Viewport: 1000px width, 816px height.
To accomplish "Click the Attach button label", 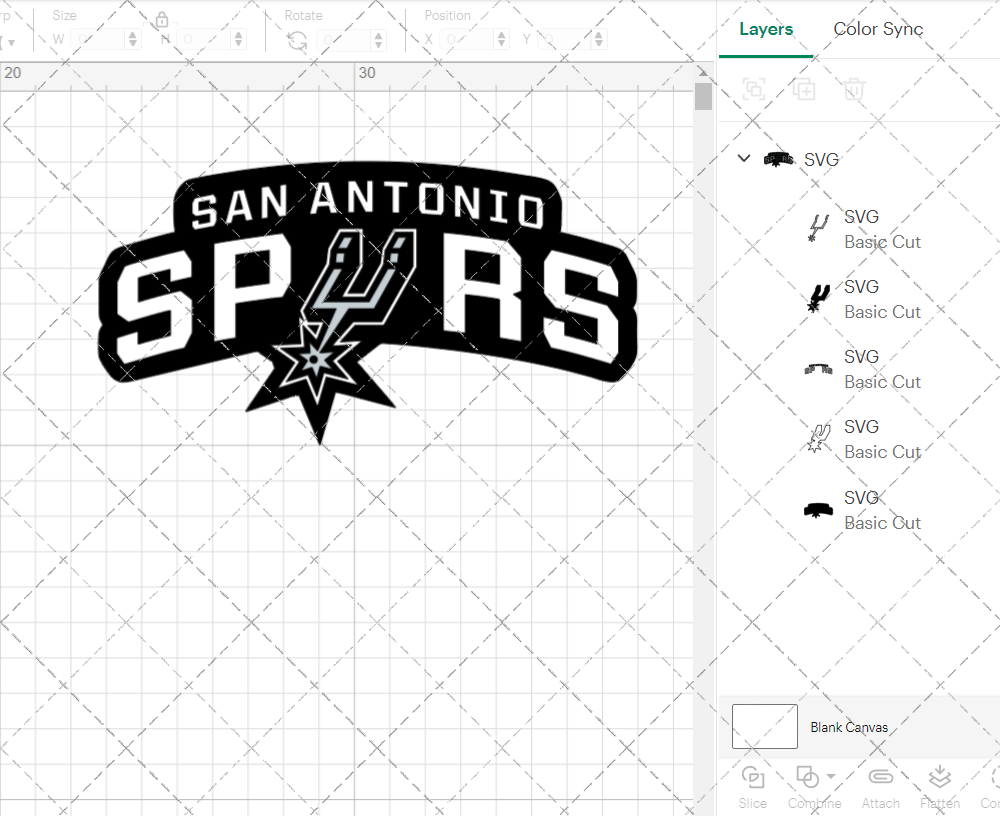I will pyautogui.click(x=881, y=804).
